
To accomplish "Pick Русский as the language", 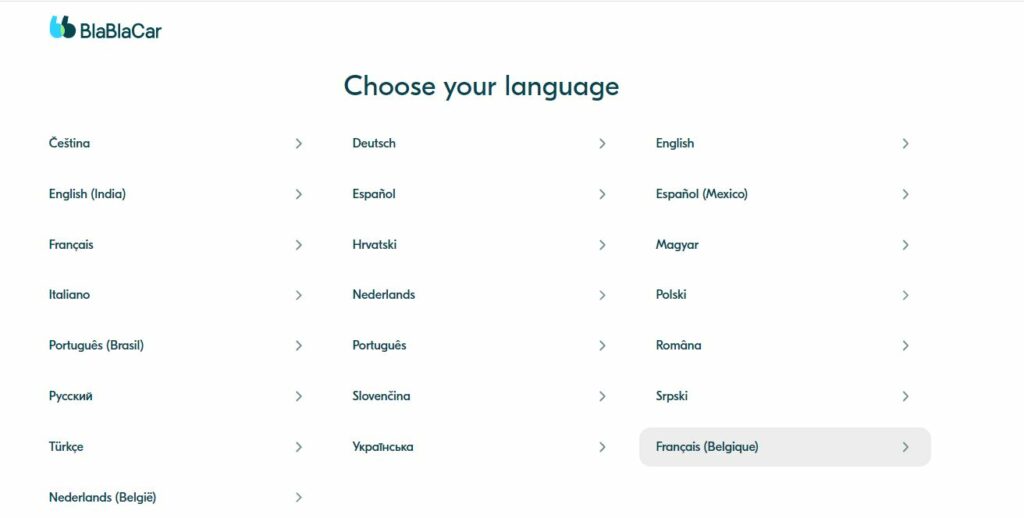I will [x=178, y=397].
